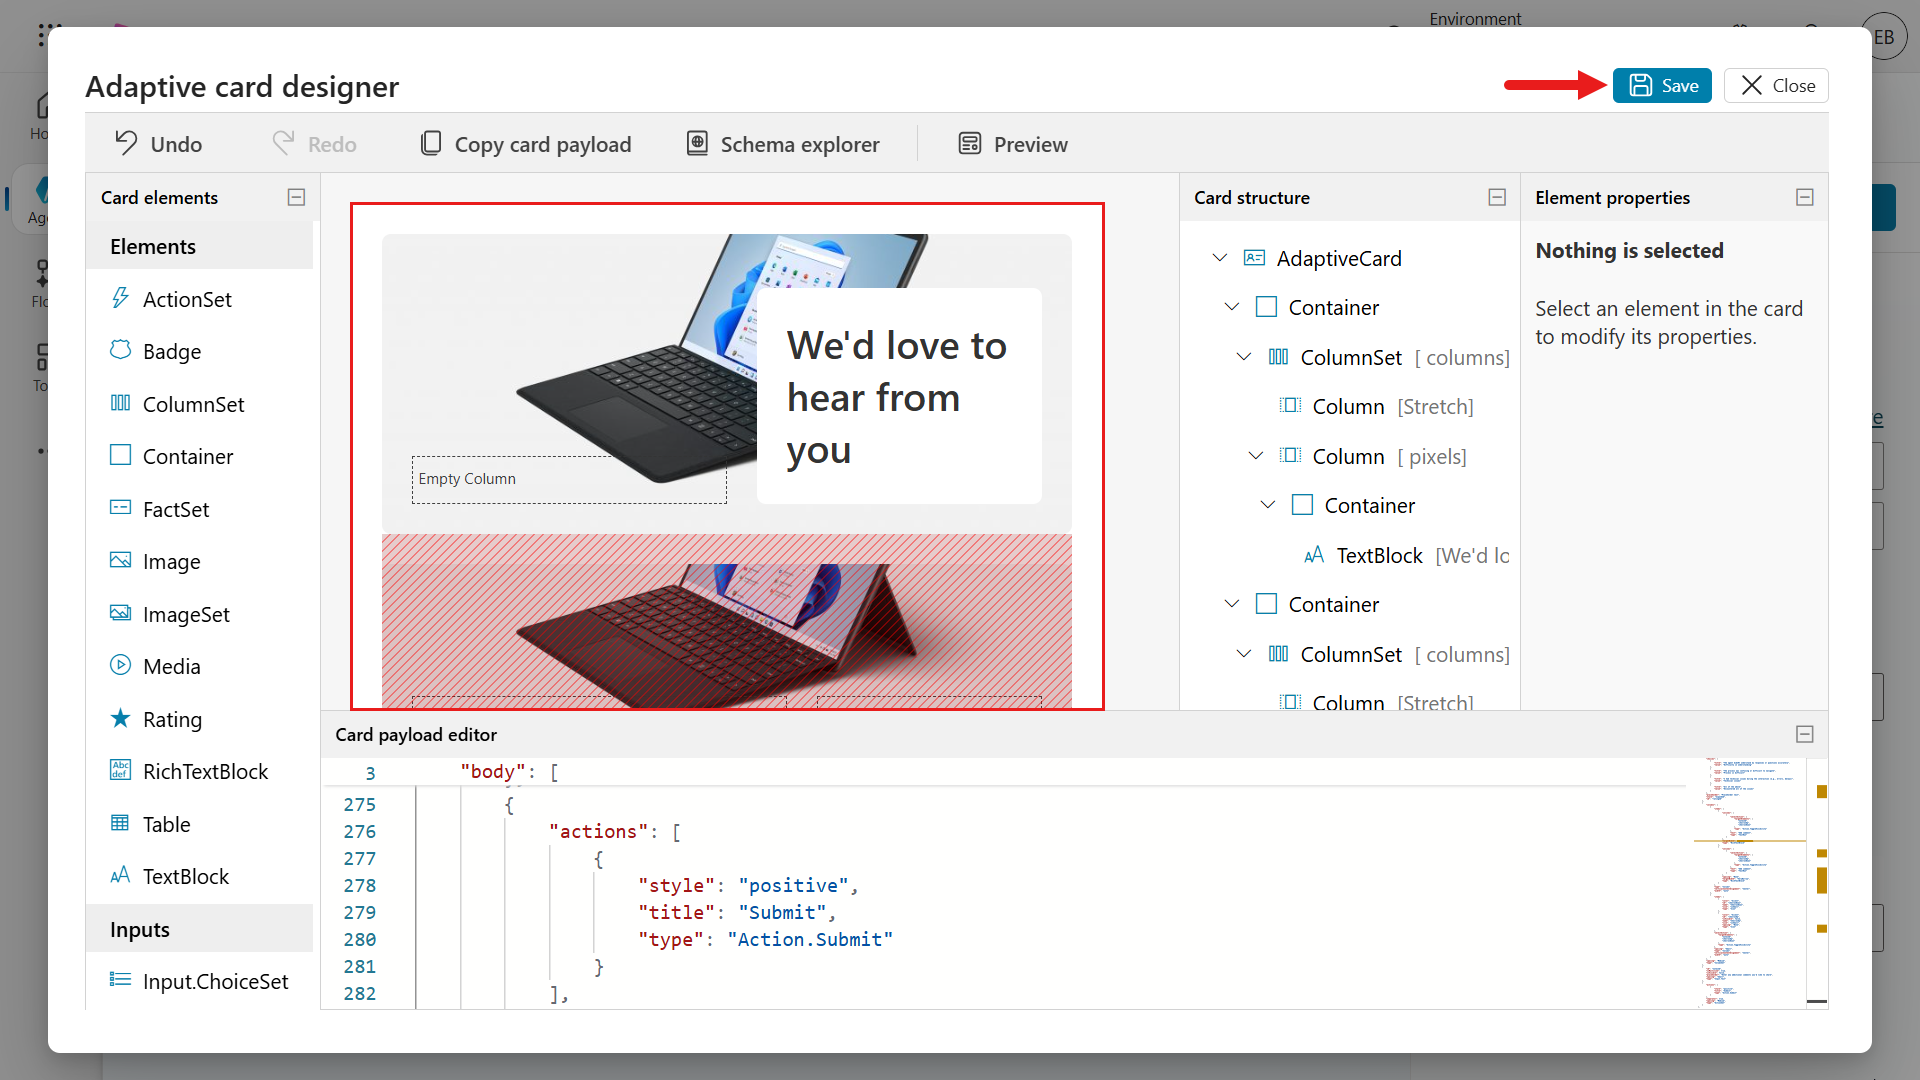Image resolution: width=1920 pixels, height=1080 pixels.
Task: Select TextBlock item in card structure
Action: 1379,555
